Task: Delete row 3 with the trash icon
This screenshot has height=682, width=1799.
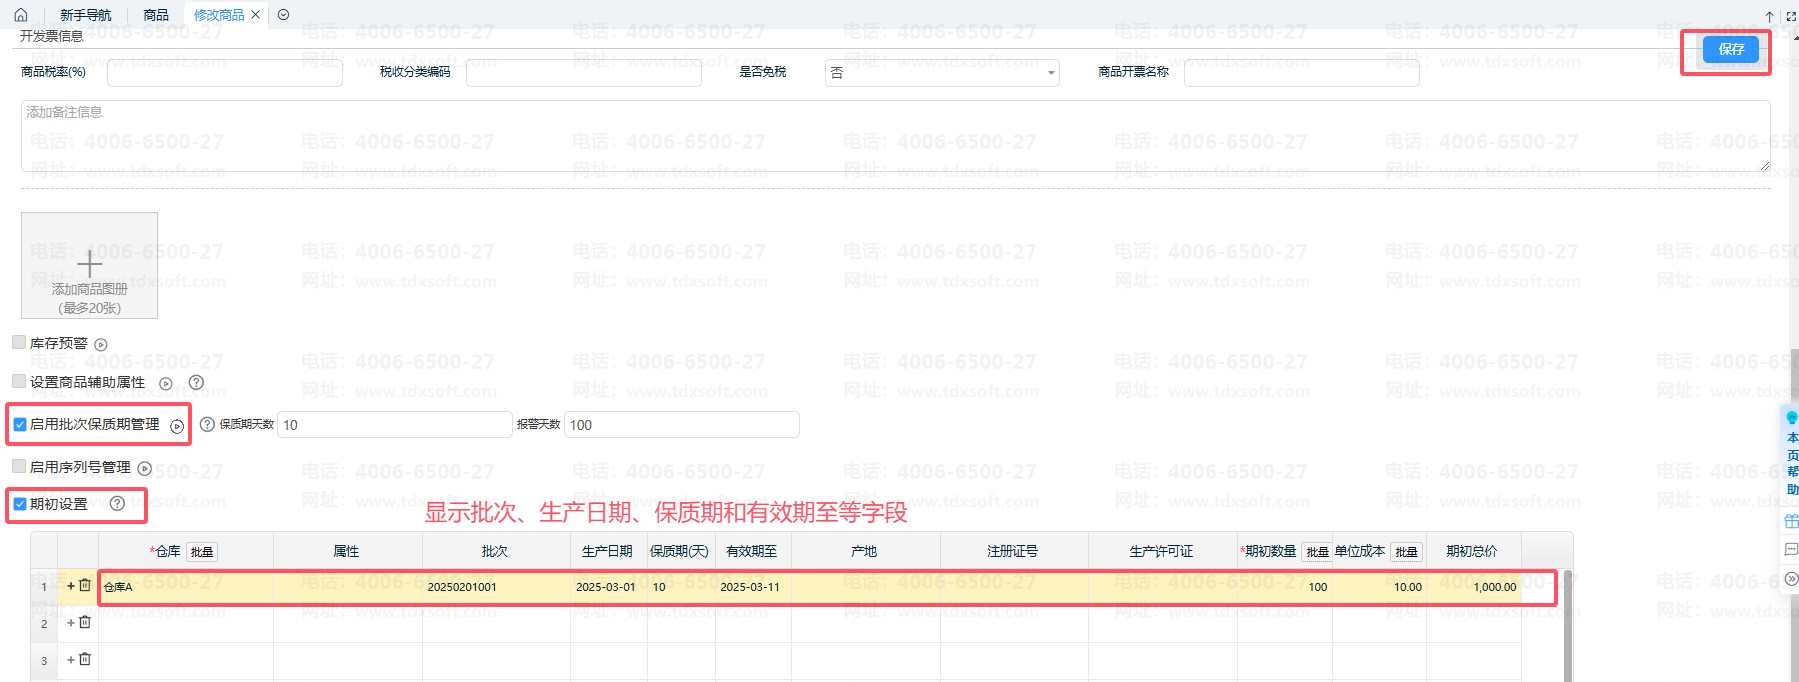Action: [85, 659]
